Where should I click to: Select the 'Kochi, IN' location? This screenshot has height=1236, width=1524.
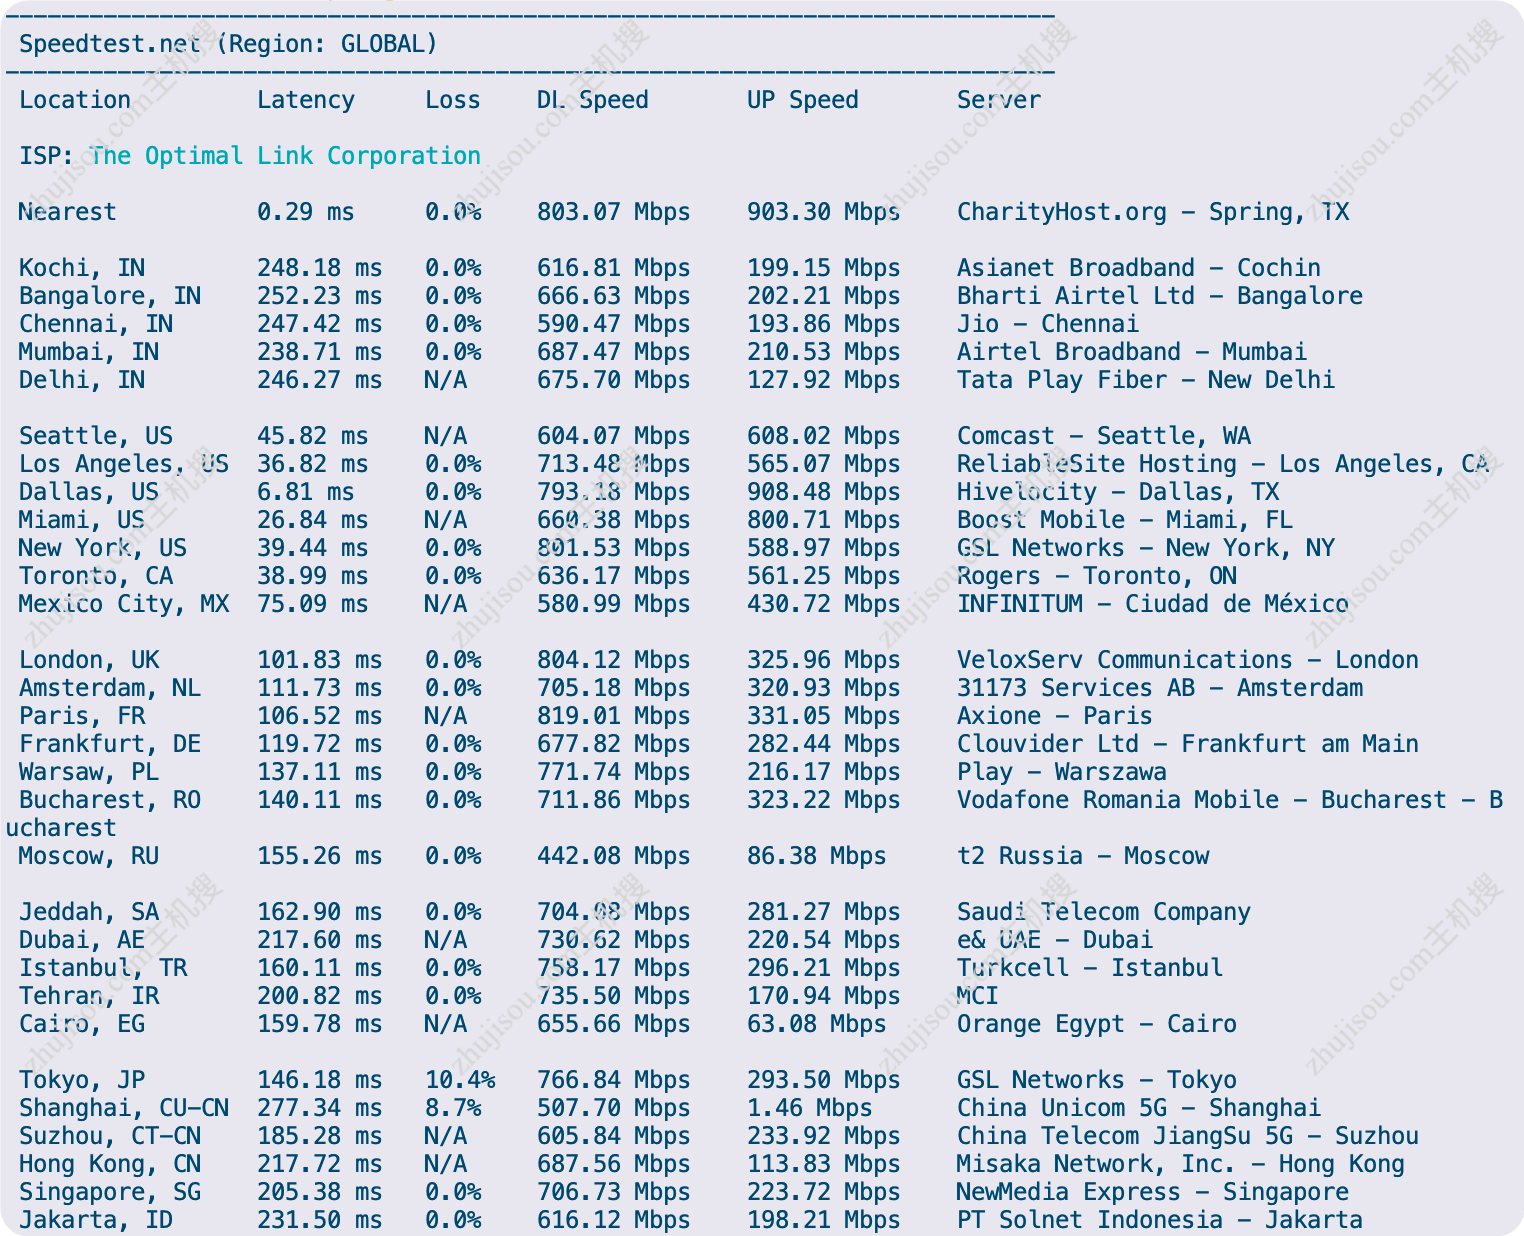82,268
